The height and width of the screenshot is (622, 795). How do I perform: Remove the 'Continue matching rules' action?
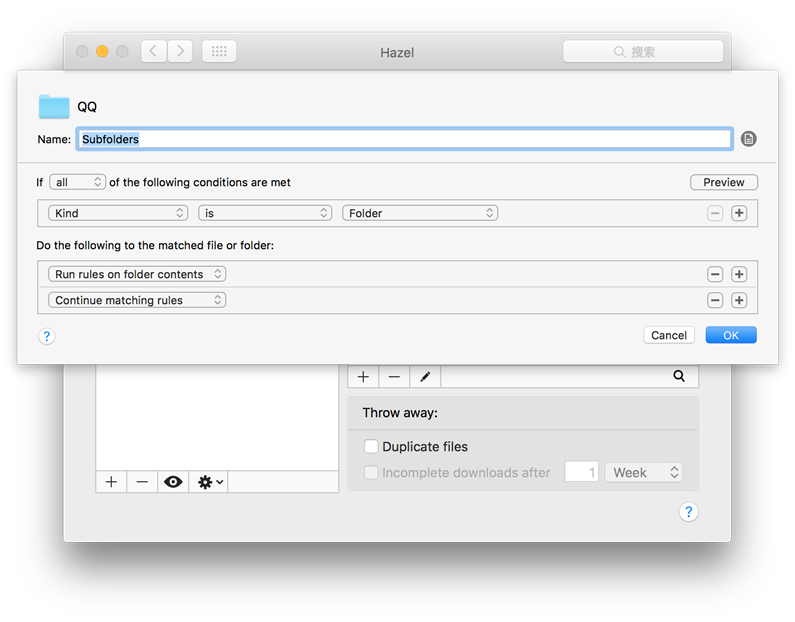715,300
